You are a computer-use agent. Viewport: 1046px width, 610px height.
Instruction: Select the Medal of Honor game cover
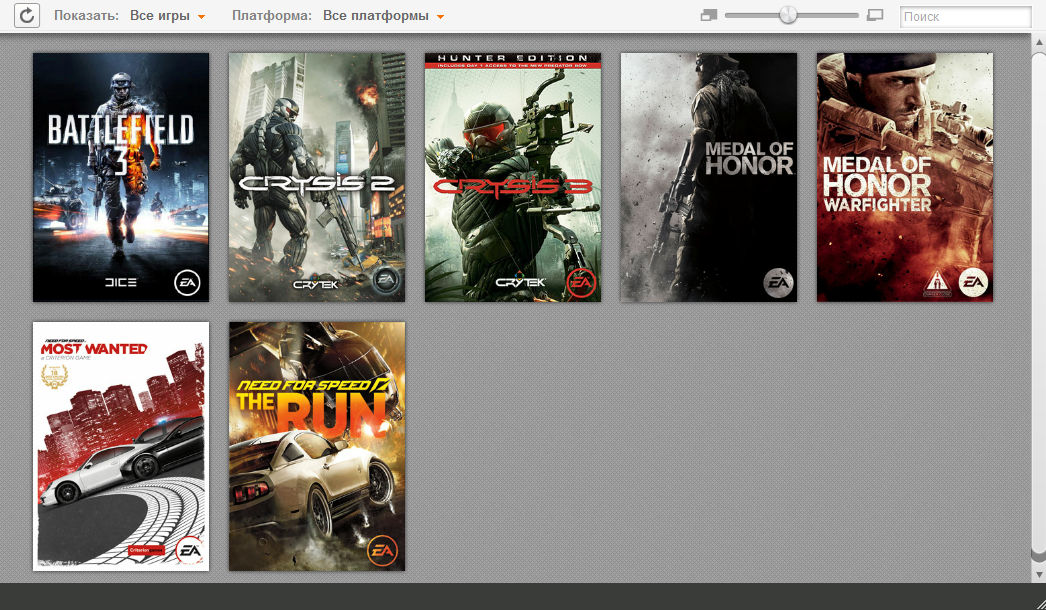click(709, 178)
